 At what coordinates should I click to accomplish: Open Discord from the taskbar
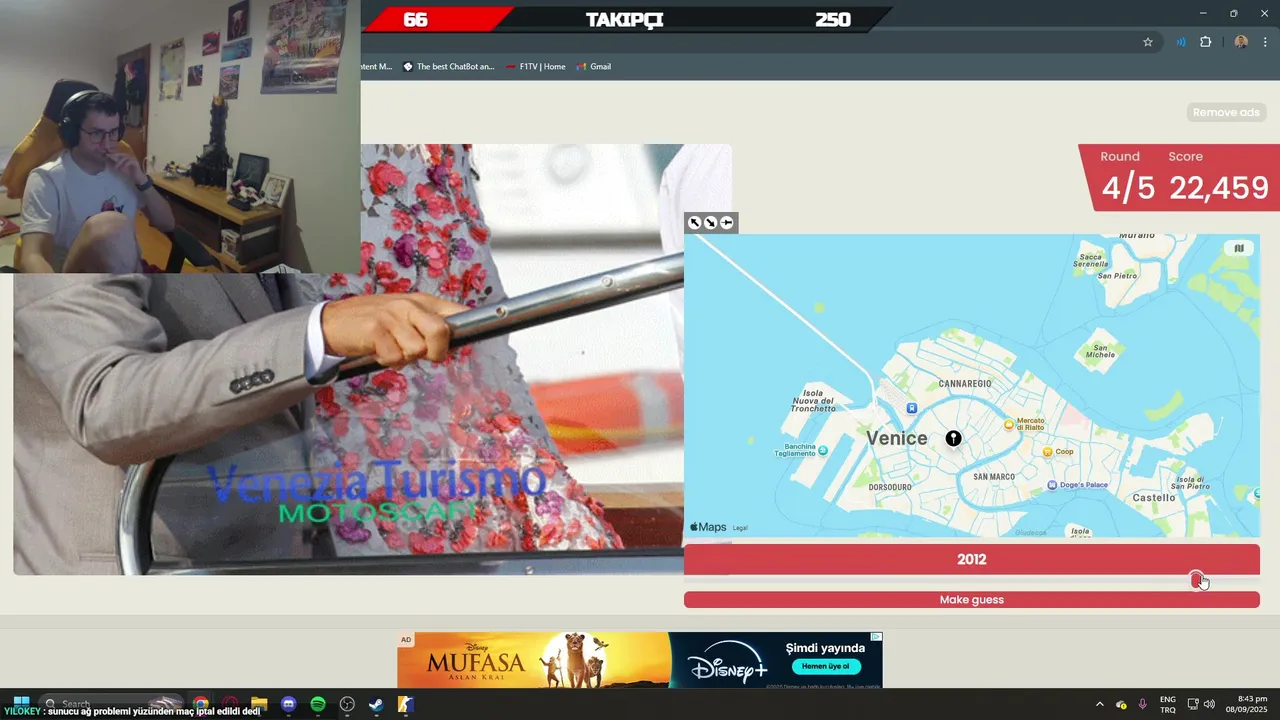pyautogui.click(x=288, y=704)
